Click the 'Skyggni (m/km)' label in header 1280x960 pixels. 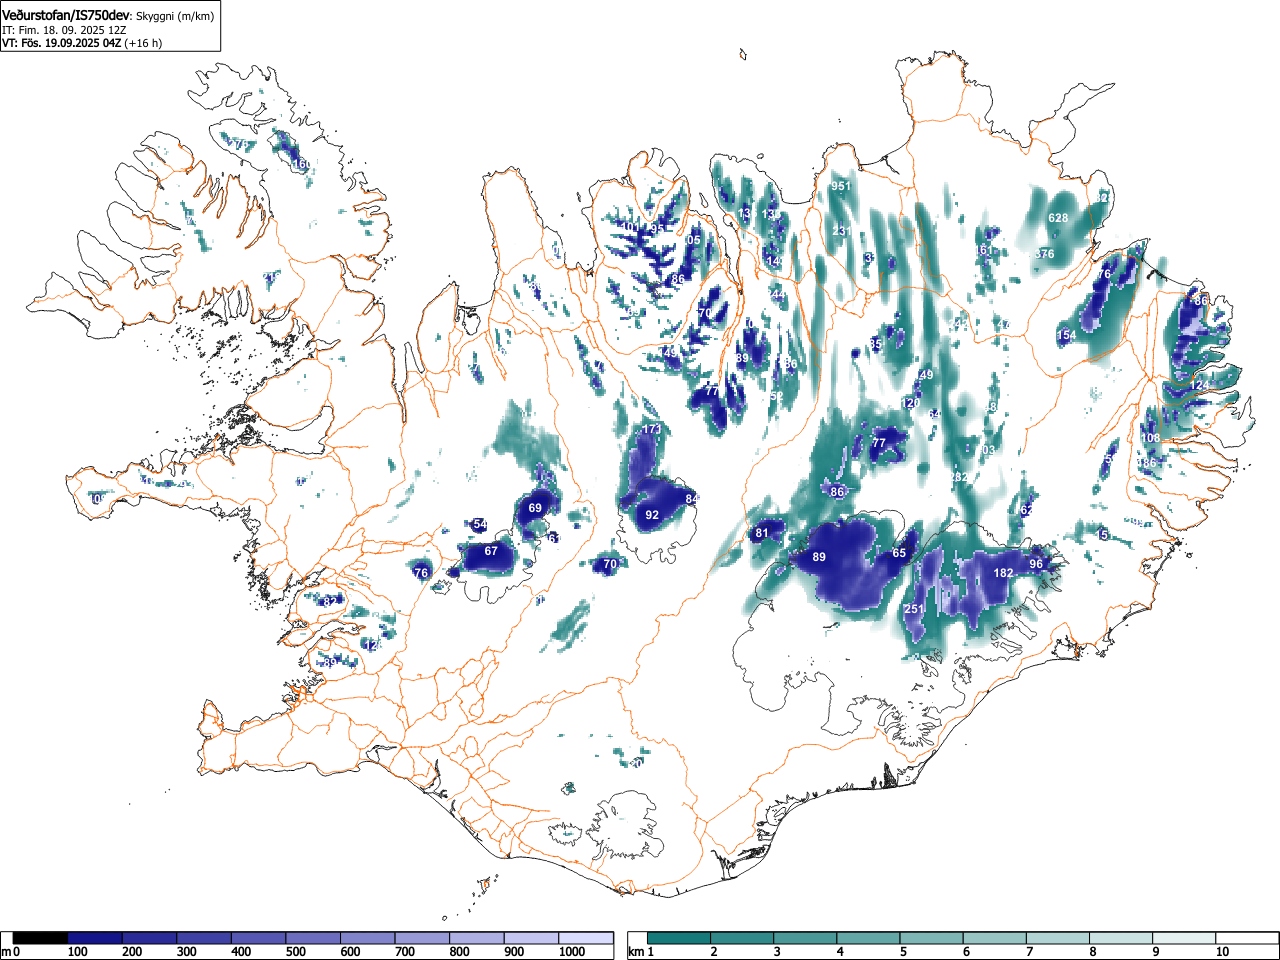[175, 17]
